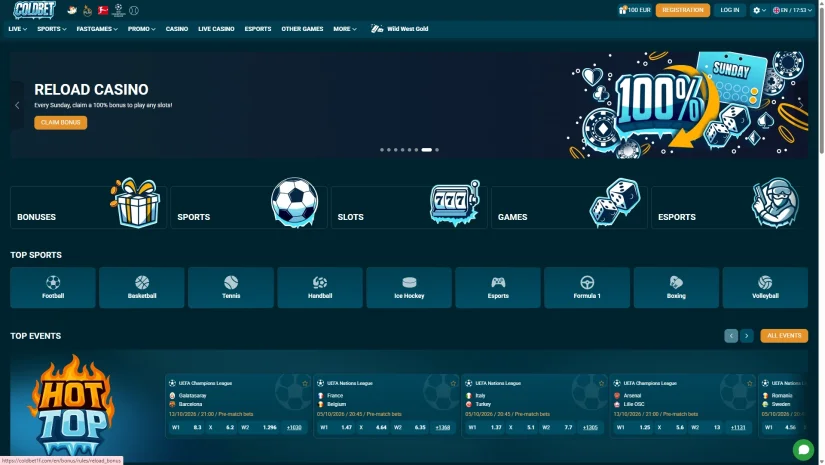
Task: Click the CLAIM BONUS button
Action: point(61,123)
